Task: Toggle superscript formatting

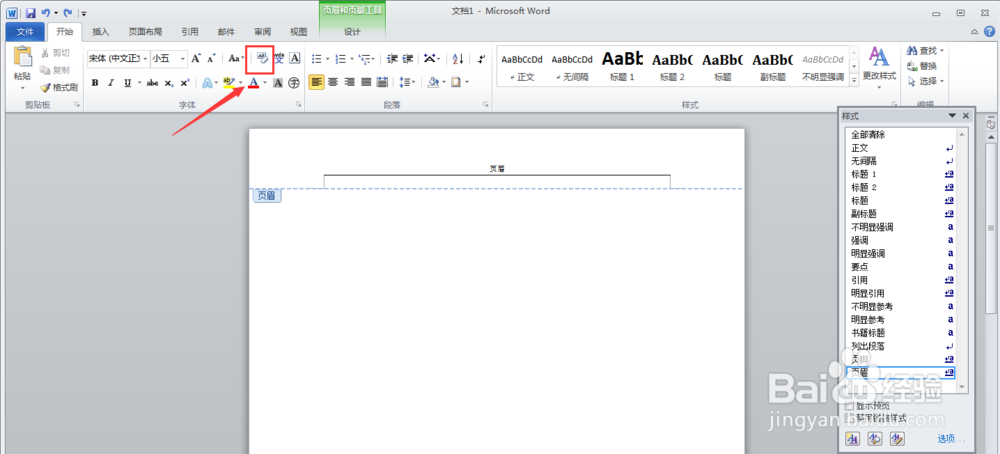Action: [184, 82]
